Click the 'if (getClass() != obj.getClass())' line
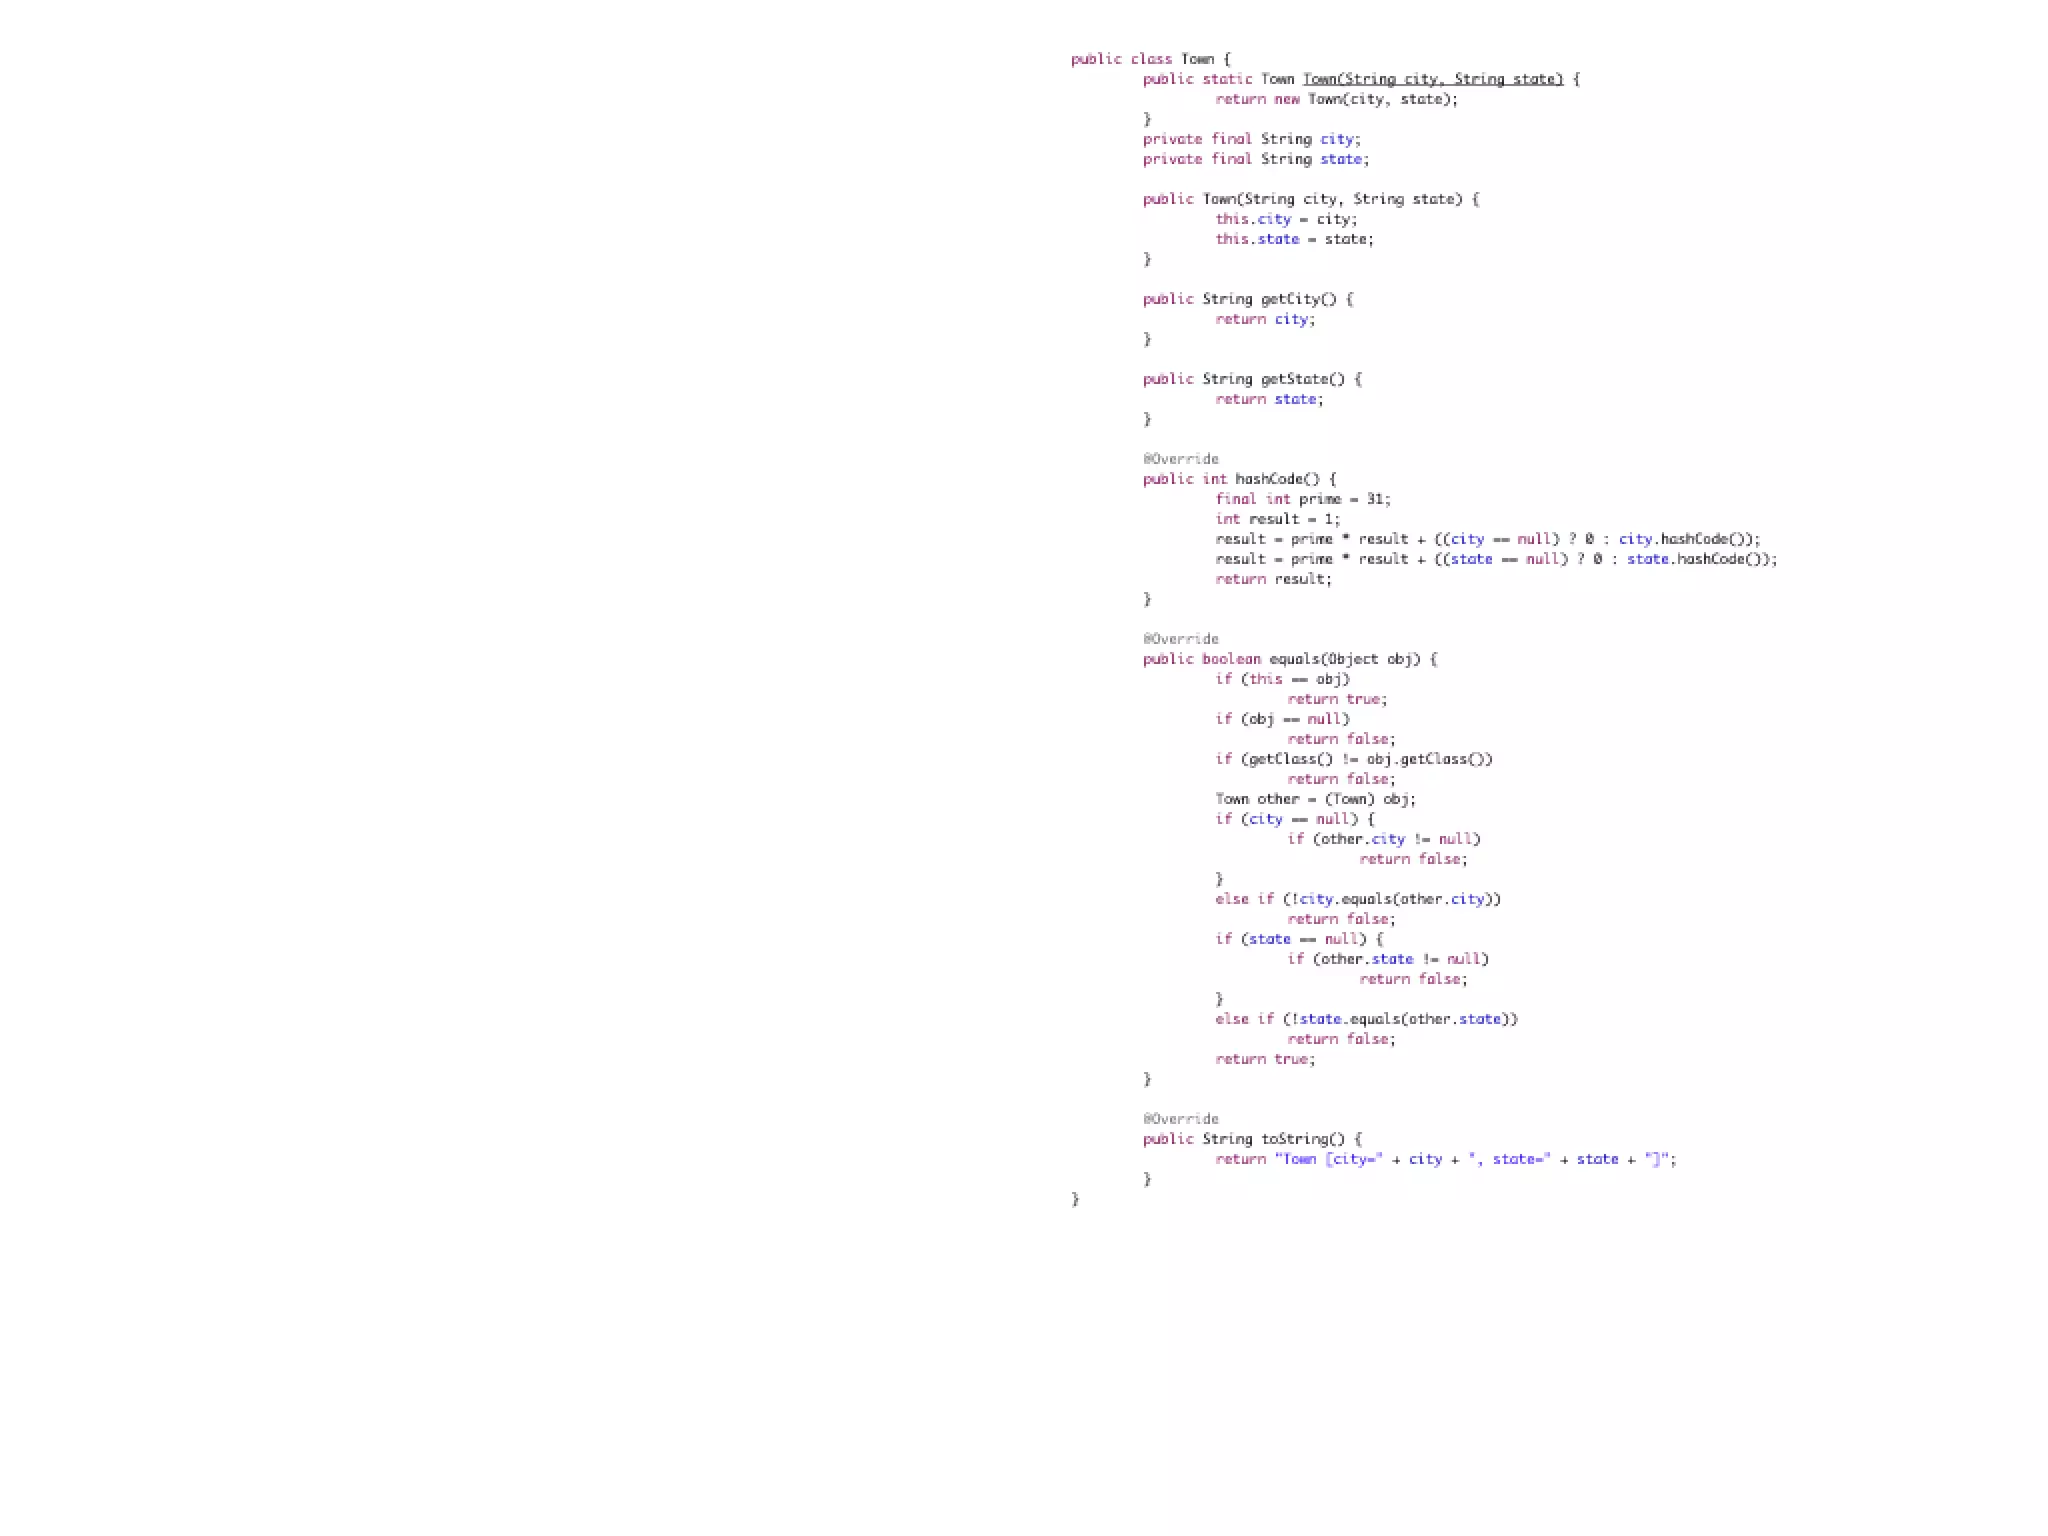The width and height of the screenshot is (2048, 1536). pyautogui.click(x=1354, y=759)
